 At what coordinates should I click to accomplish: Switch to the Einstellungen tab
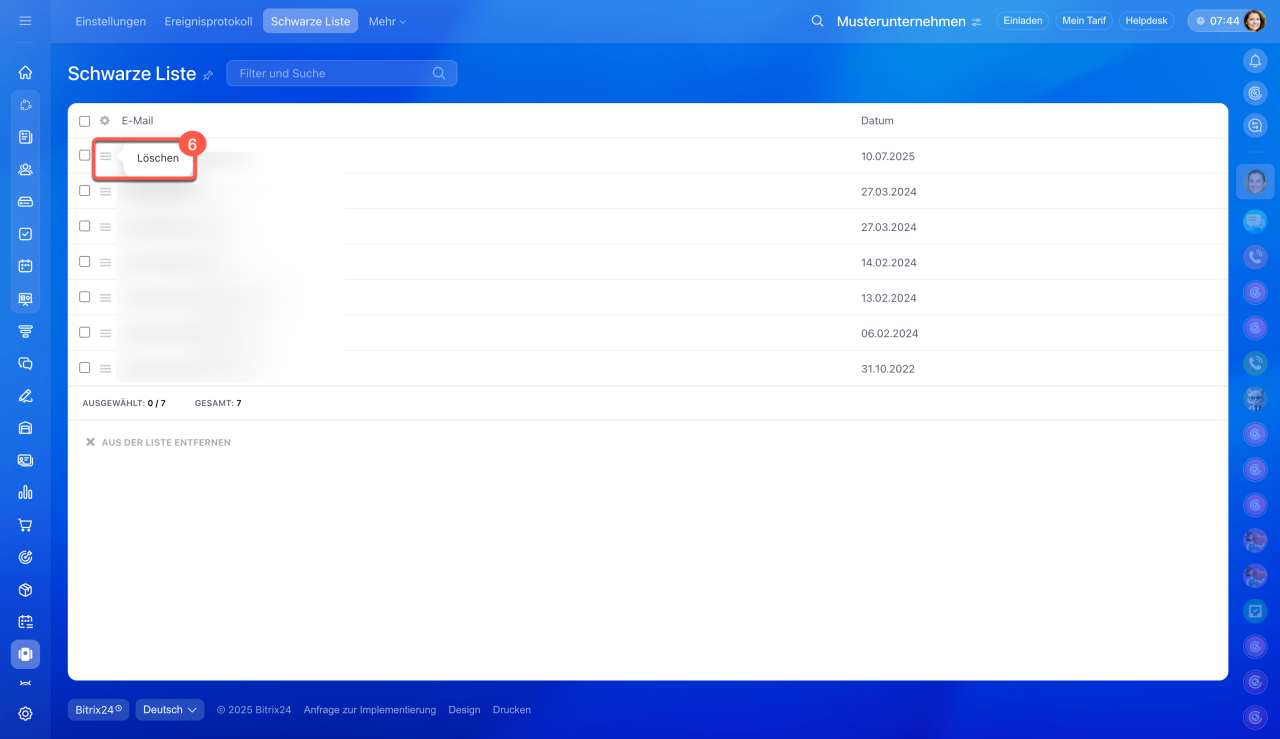(111, 21)
